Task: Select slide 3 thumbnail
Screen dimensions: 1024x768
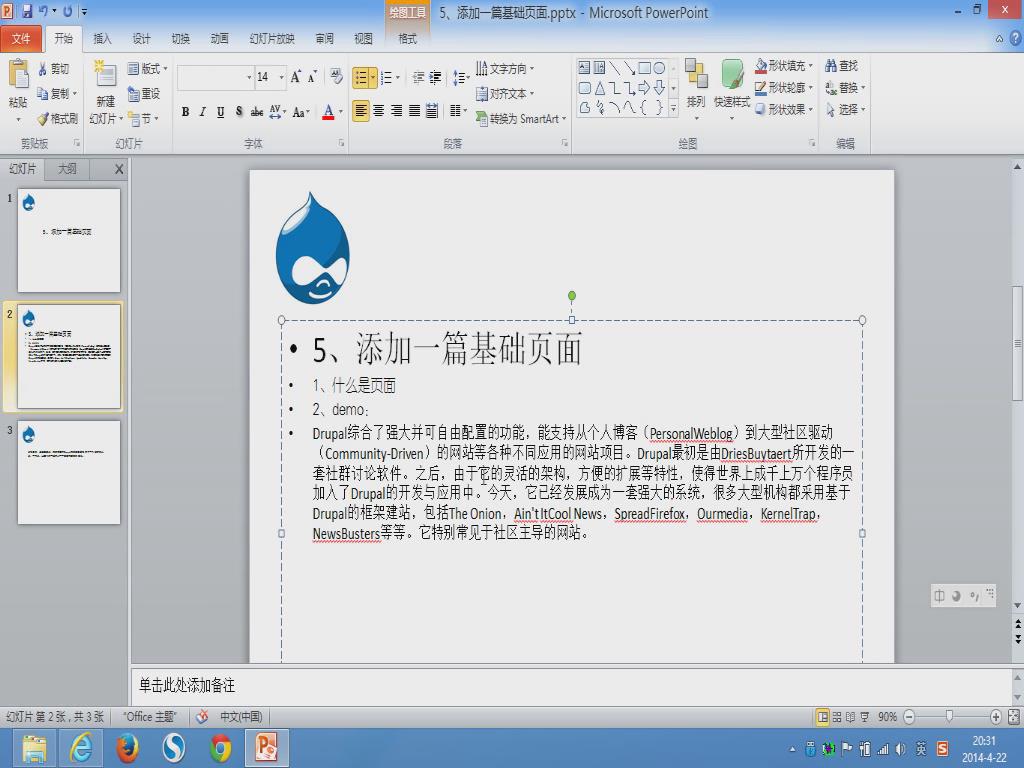Action: 69,472
